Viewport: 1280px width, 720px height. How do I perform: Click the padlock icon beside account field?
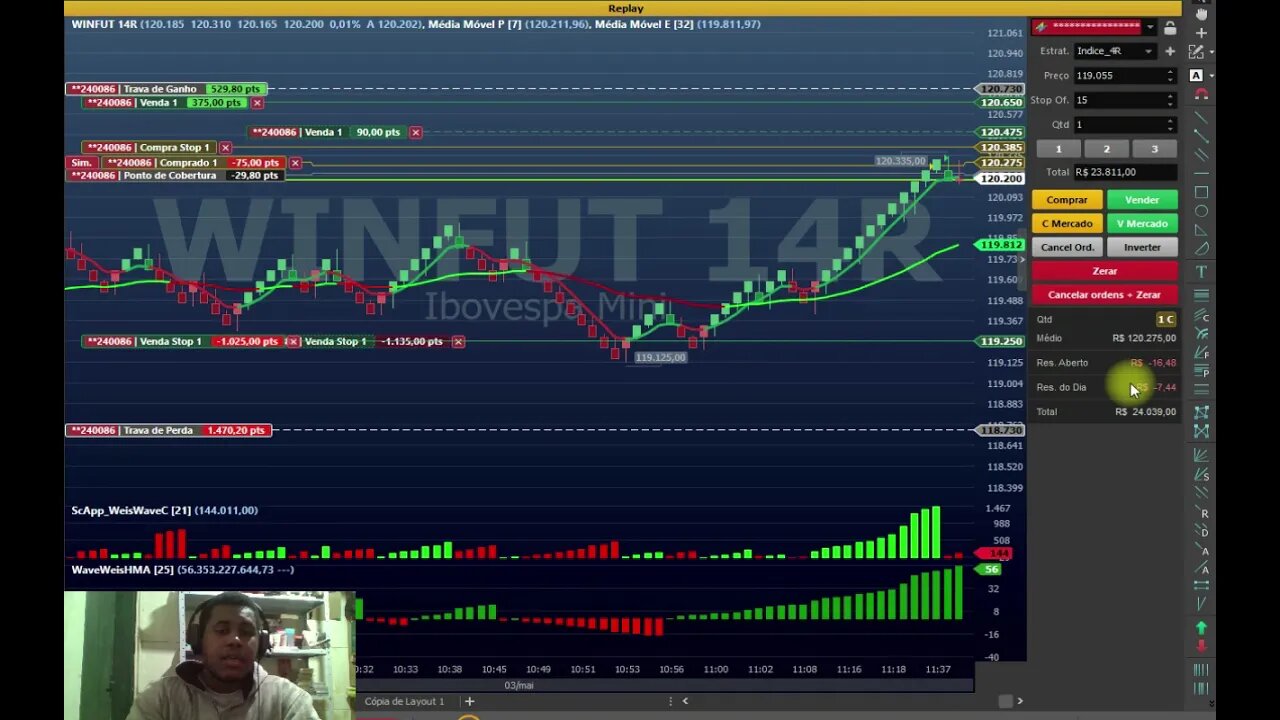click(x=1170, y=27)
